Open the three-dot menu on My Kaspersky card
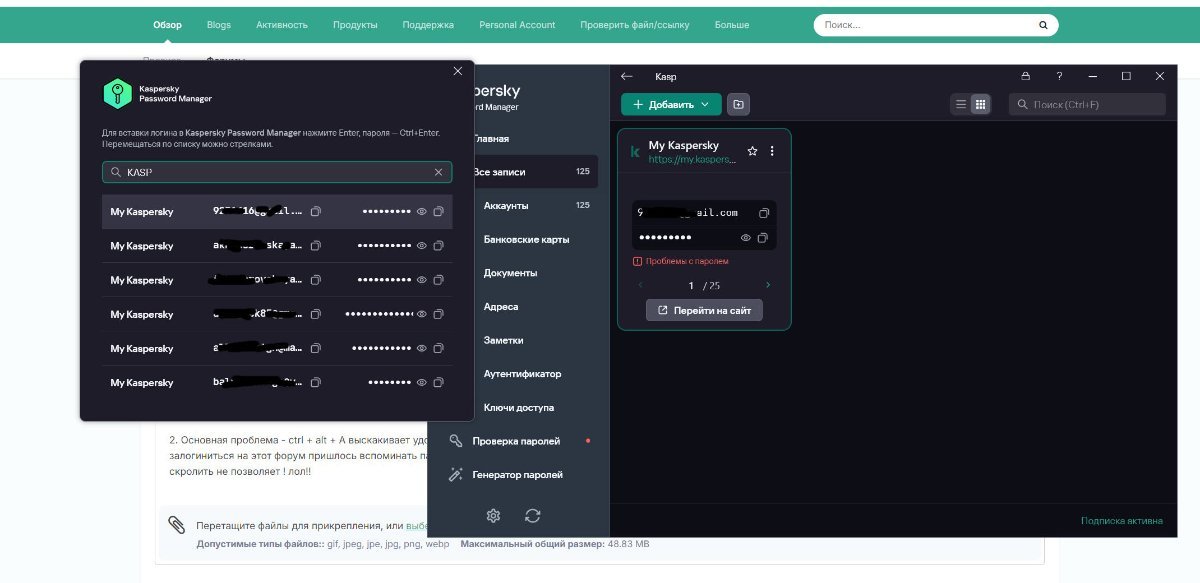This screenshot has width=1200, height=583. pyautogui.click(x=772, y=151)
